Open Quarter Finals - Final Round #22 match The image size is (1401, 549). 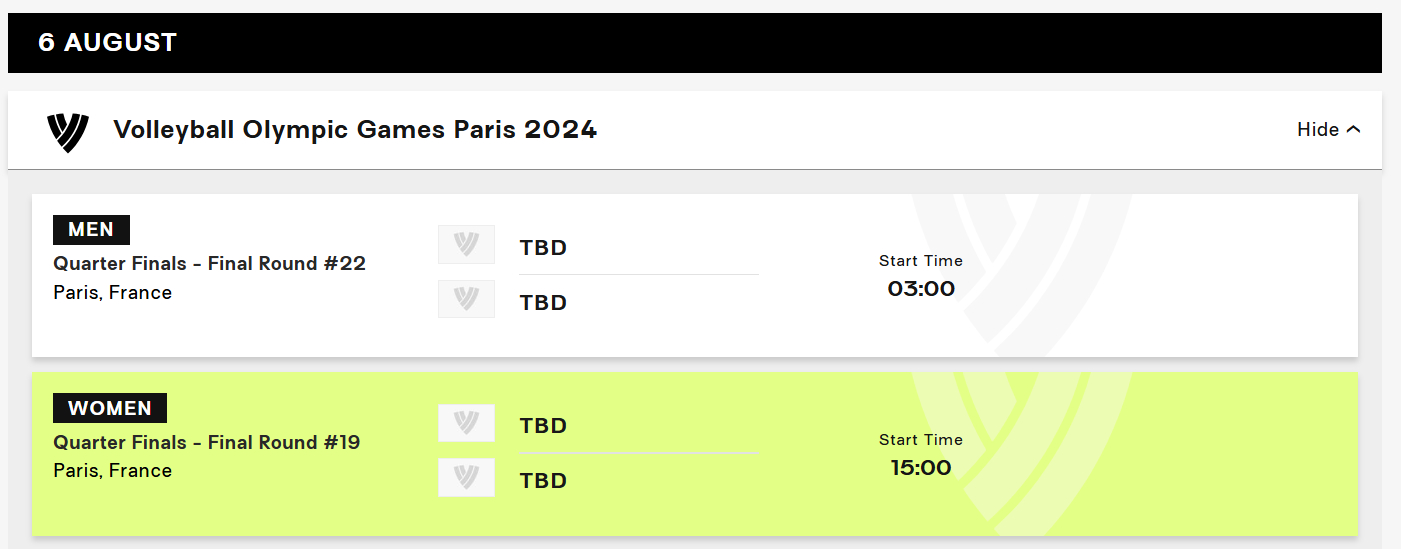[x=209, y=264]
